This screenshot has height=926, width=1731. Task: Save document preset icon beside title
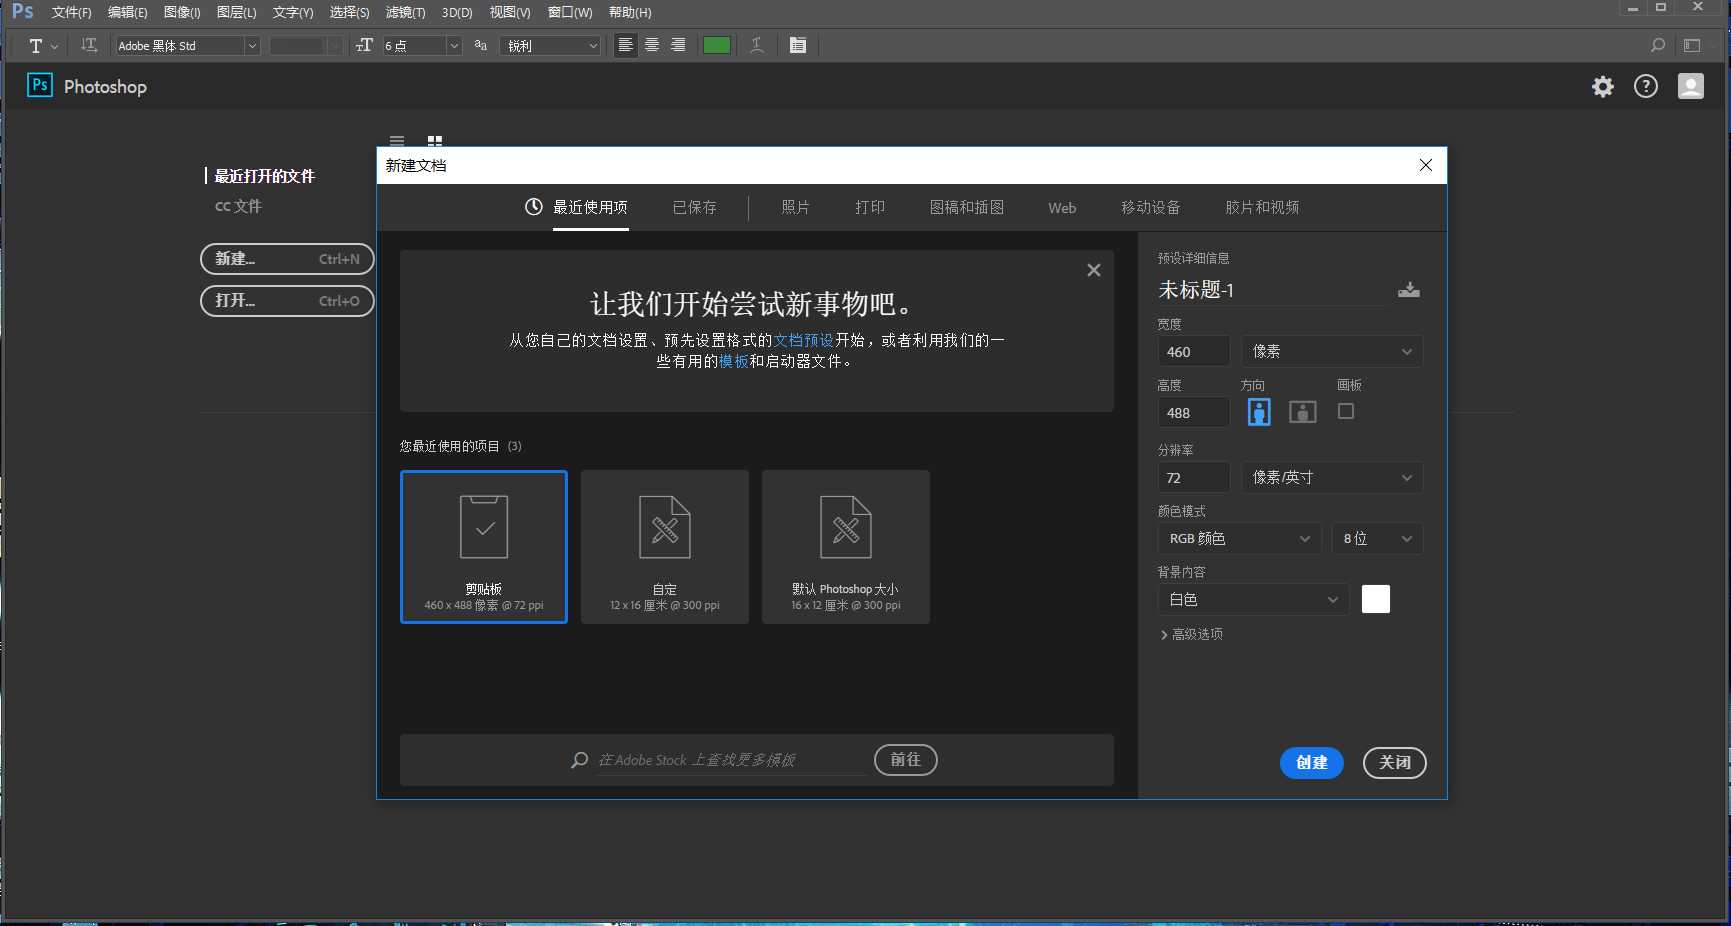[1409, 290]
